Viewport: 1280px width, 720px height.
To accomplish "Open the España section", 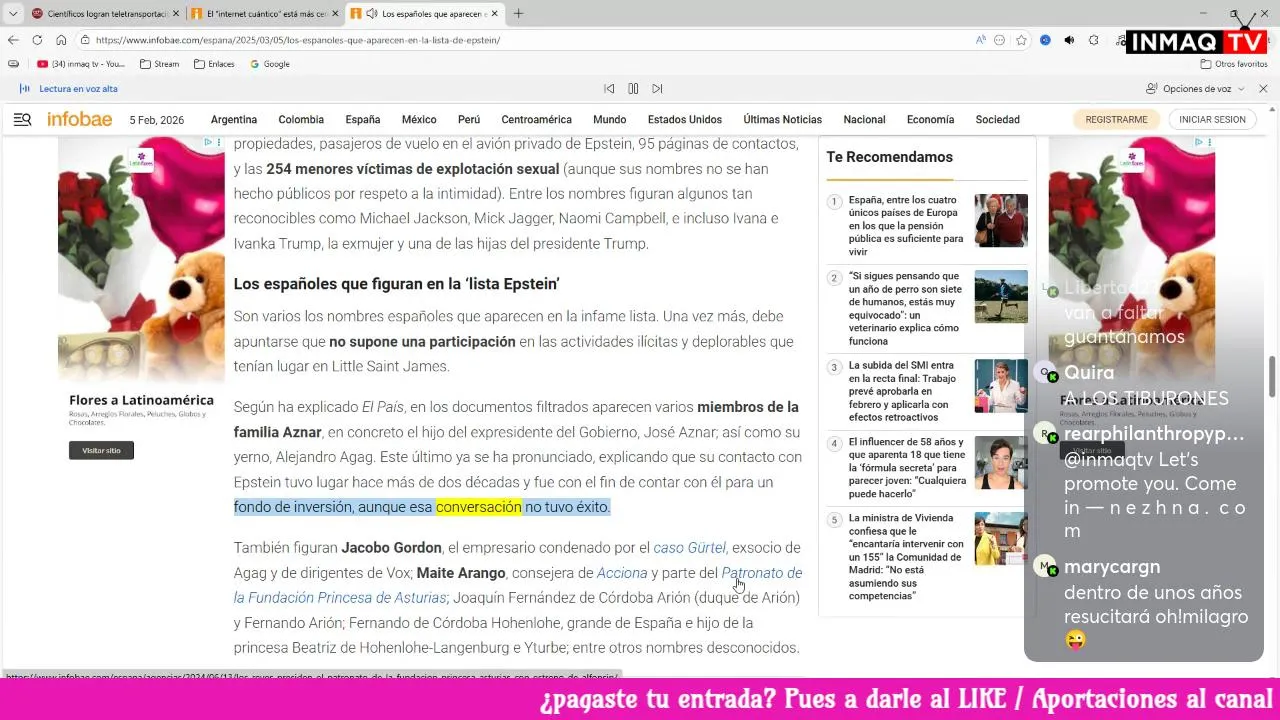I will (363, 119).
